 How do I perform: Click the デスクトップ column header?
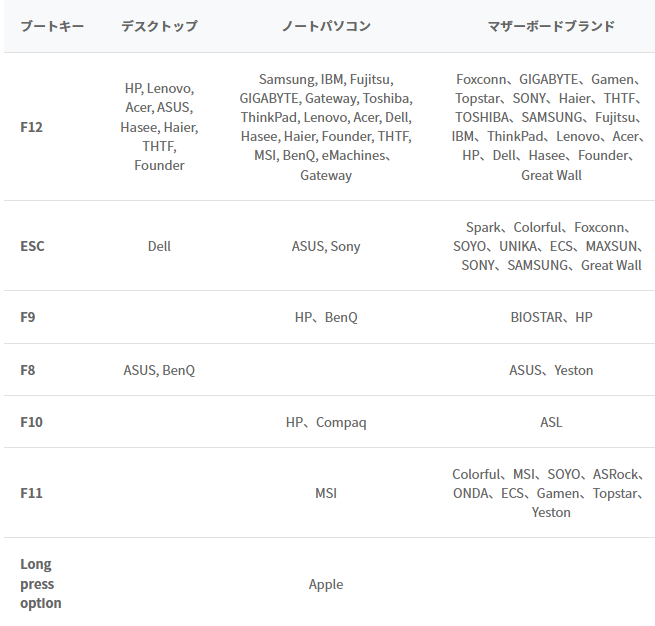(x=159, y=26)
